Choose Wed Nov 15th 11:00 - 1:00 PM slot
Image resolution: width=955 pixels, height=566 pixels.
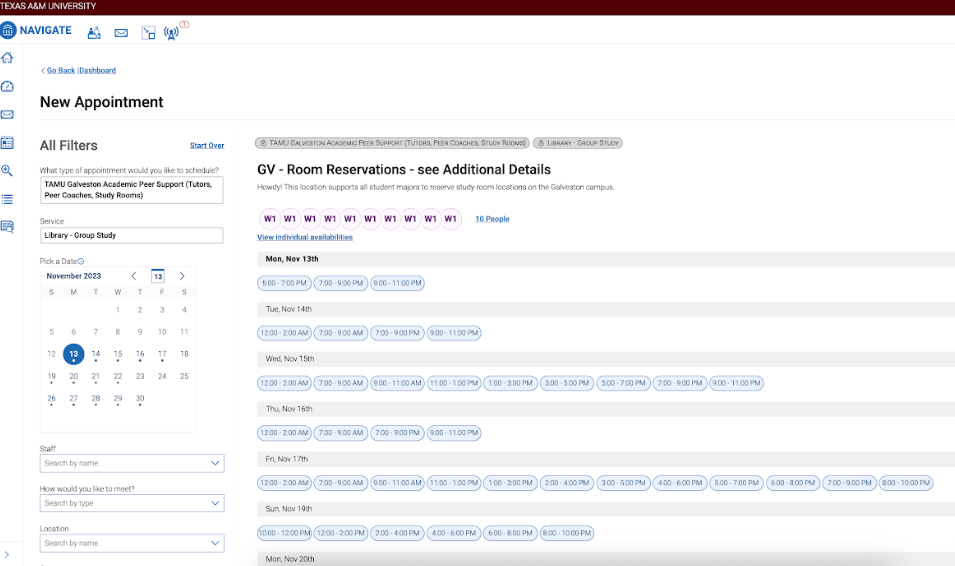tap(454, 383)
